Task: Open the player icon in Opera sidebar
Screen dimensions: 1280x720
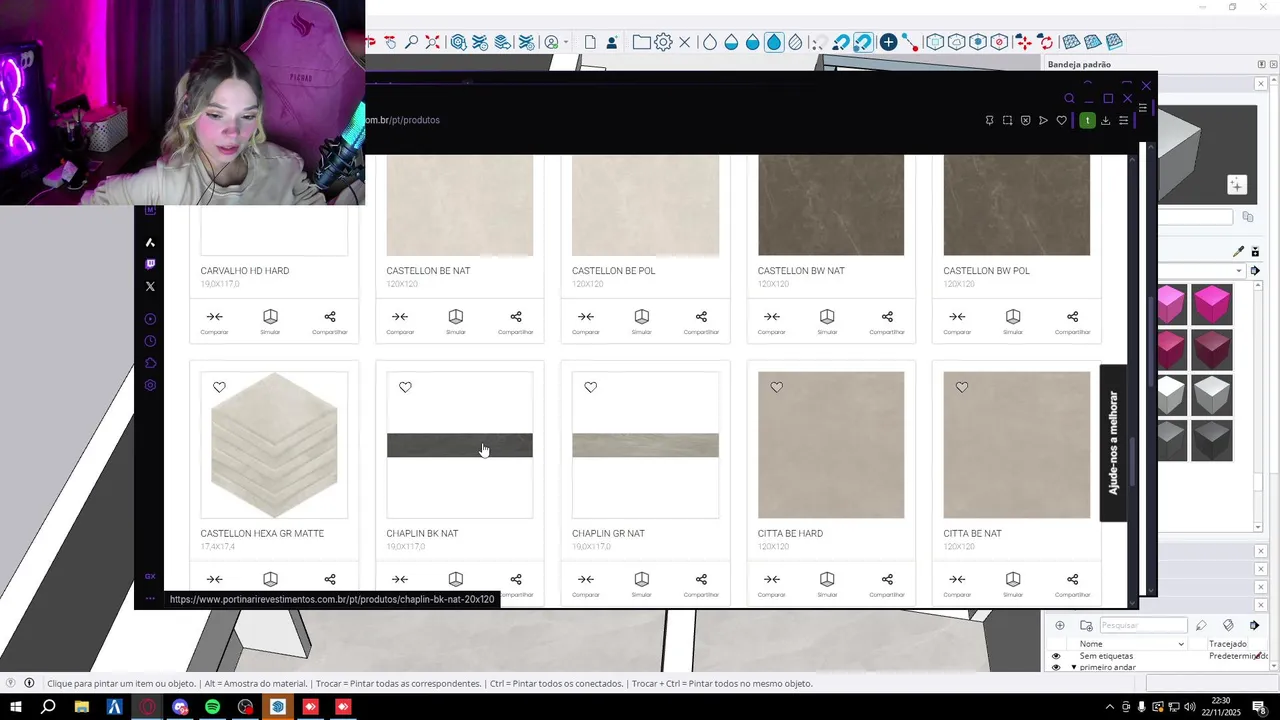Action: pos(150,319)
